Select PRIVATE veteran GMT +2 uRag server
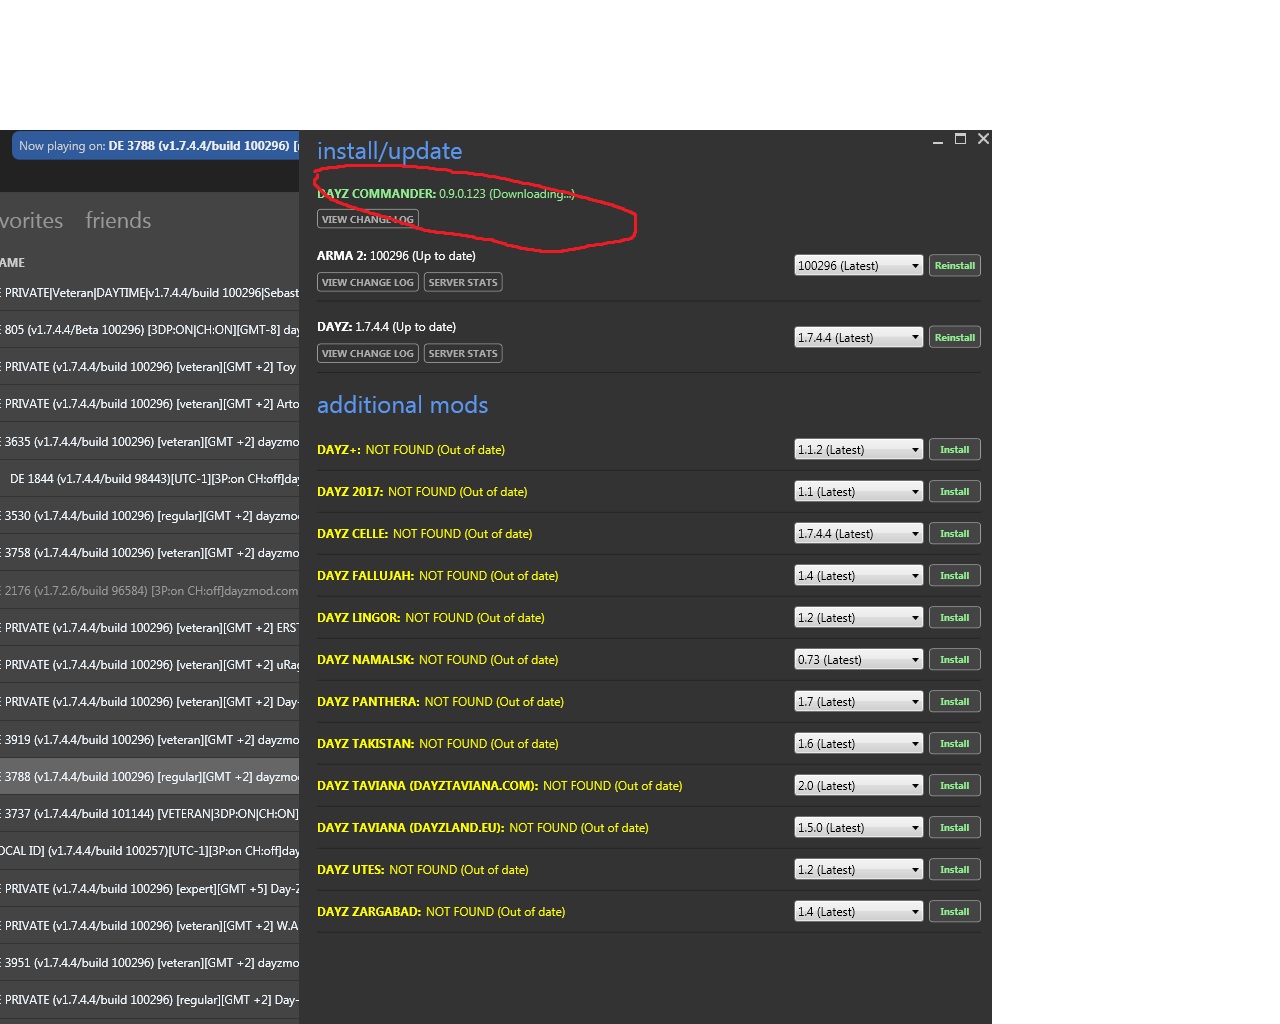Viewport: 1280px width, 1024px height. 149,665
